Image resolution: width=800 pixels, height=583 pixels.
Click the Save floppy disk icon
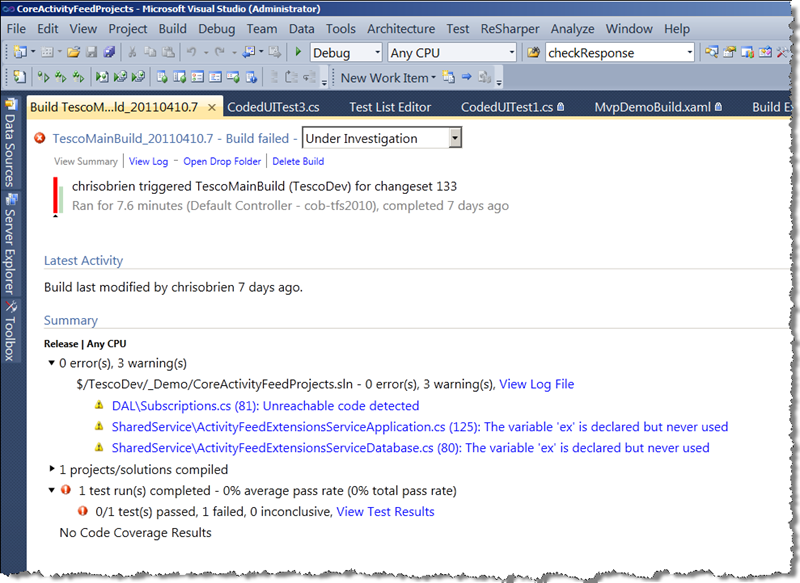pyautogui.click(x=92, y=52)
